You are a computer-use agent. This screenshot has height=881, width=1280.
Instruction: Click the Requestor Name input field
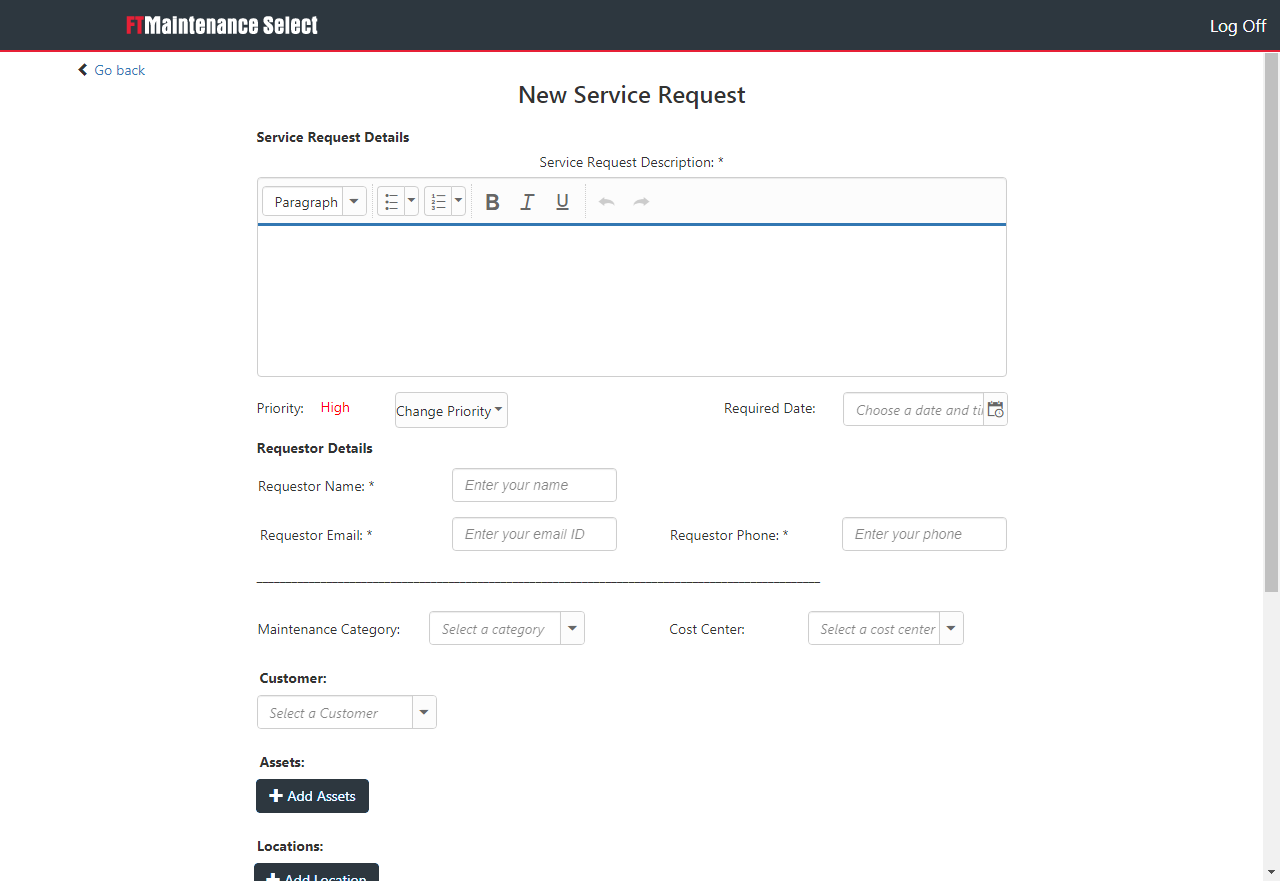coord(534,485)
